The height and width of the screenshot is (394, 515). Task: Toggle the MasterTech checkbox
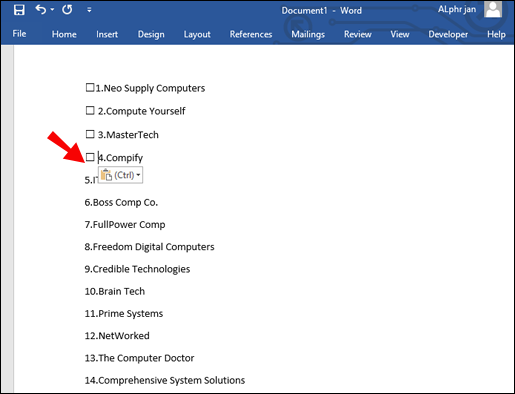(x=90, y=134)
